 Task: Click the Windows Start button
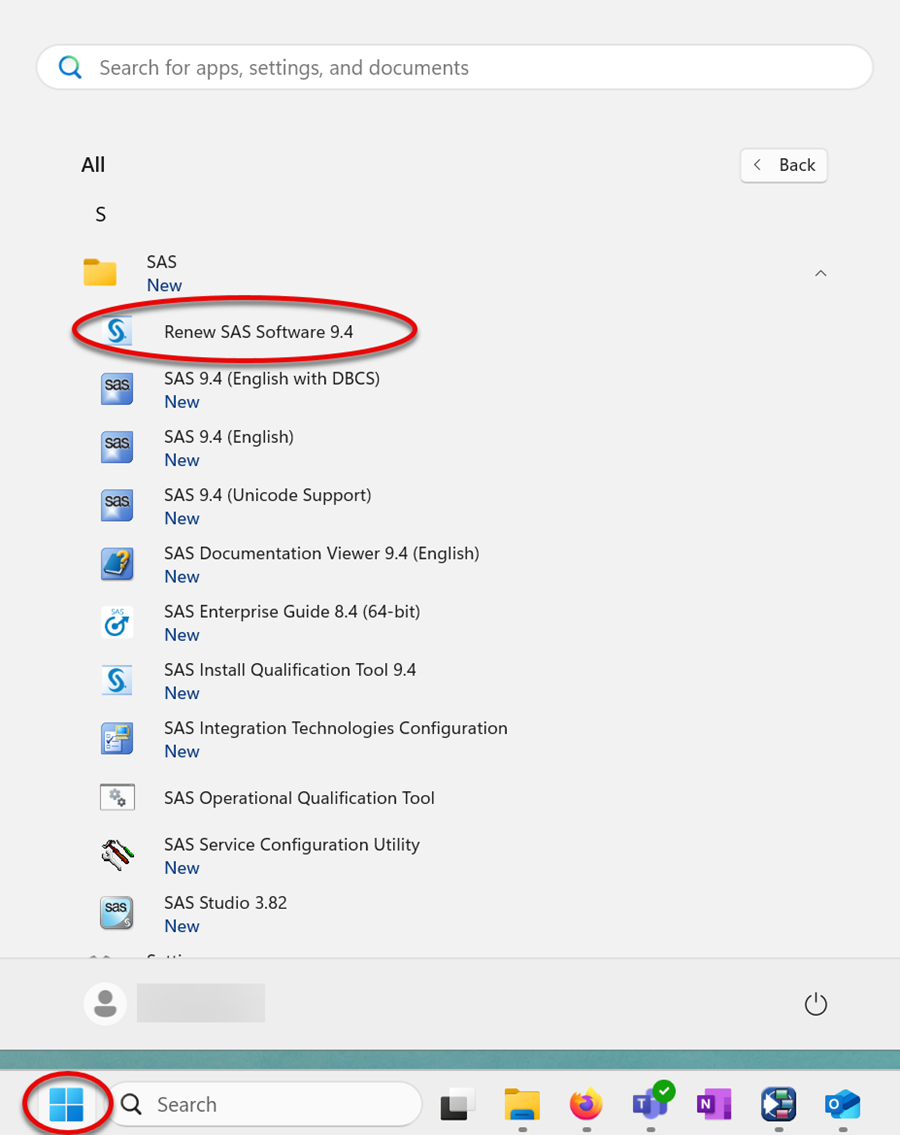click(x=67, y=1104)
